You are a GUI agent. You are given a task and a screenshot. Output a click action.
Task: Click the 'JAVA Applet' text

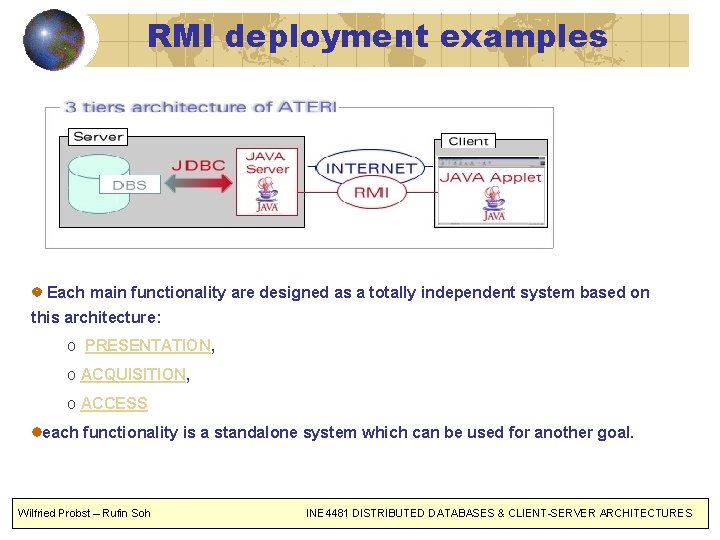pos(491,178)
